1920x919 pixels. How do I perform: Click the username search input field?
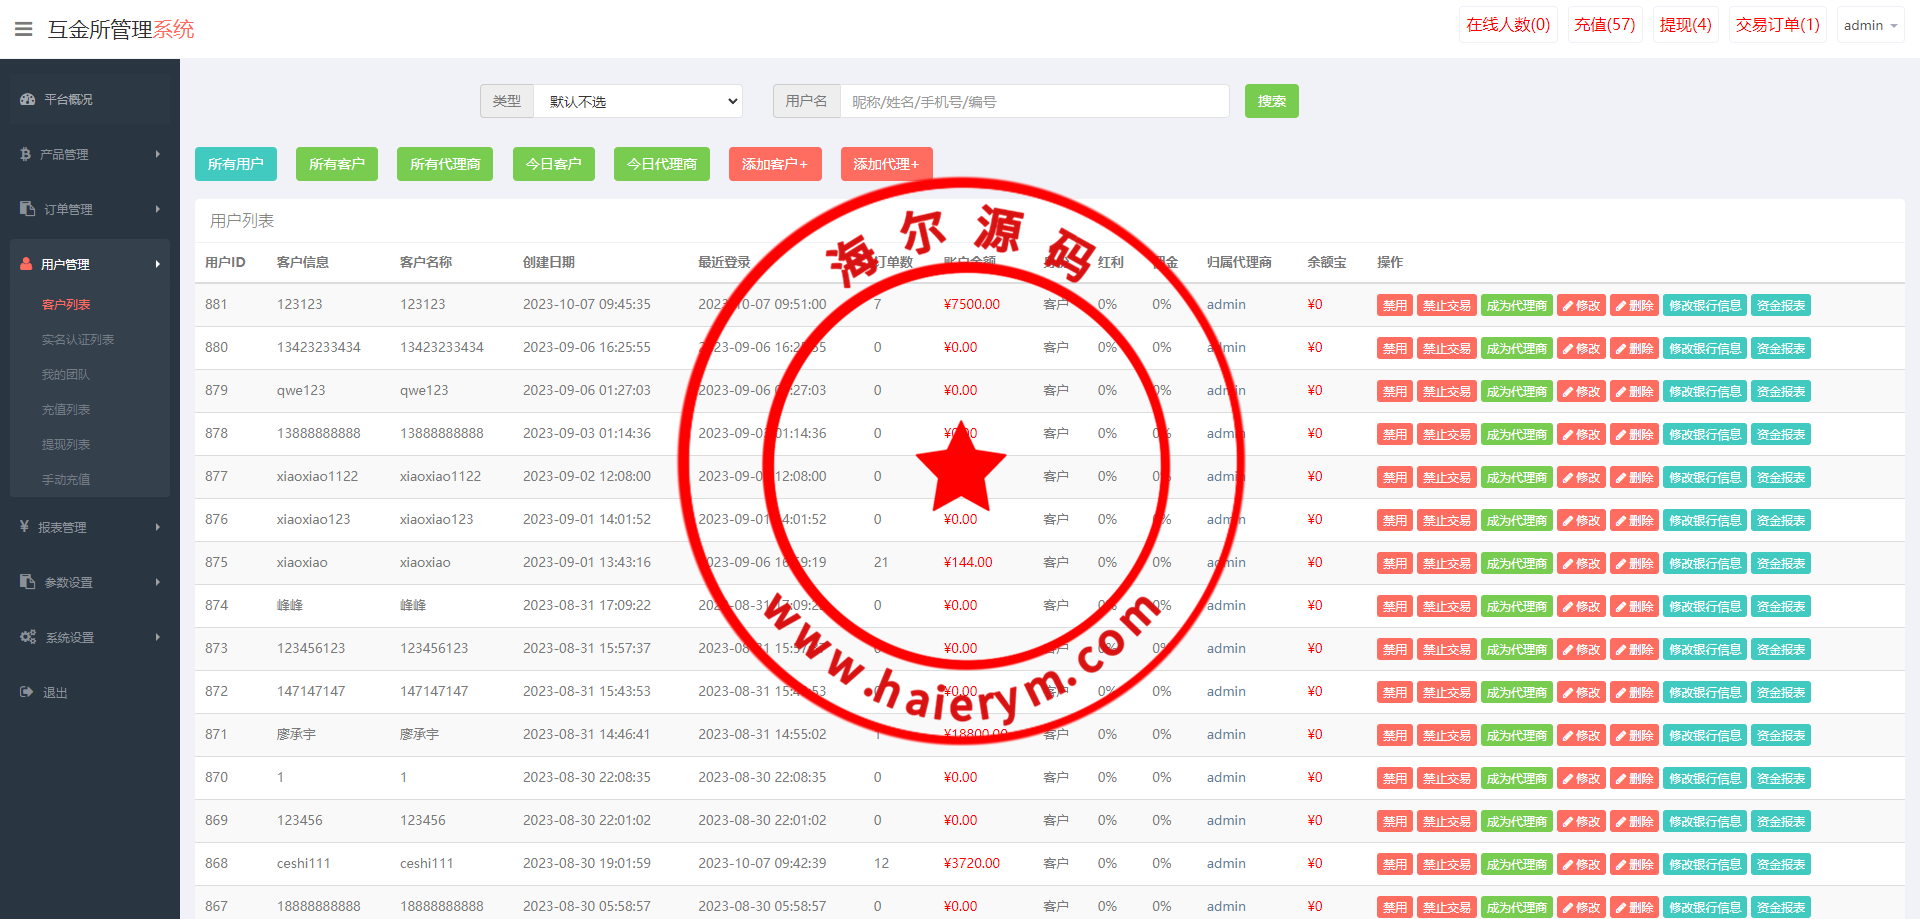(x=1034, y=101)
